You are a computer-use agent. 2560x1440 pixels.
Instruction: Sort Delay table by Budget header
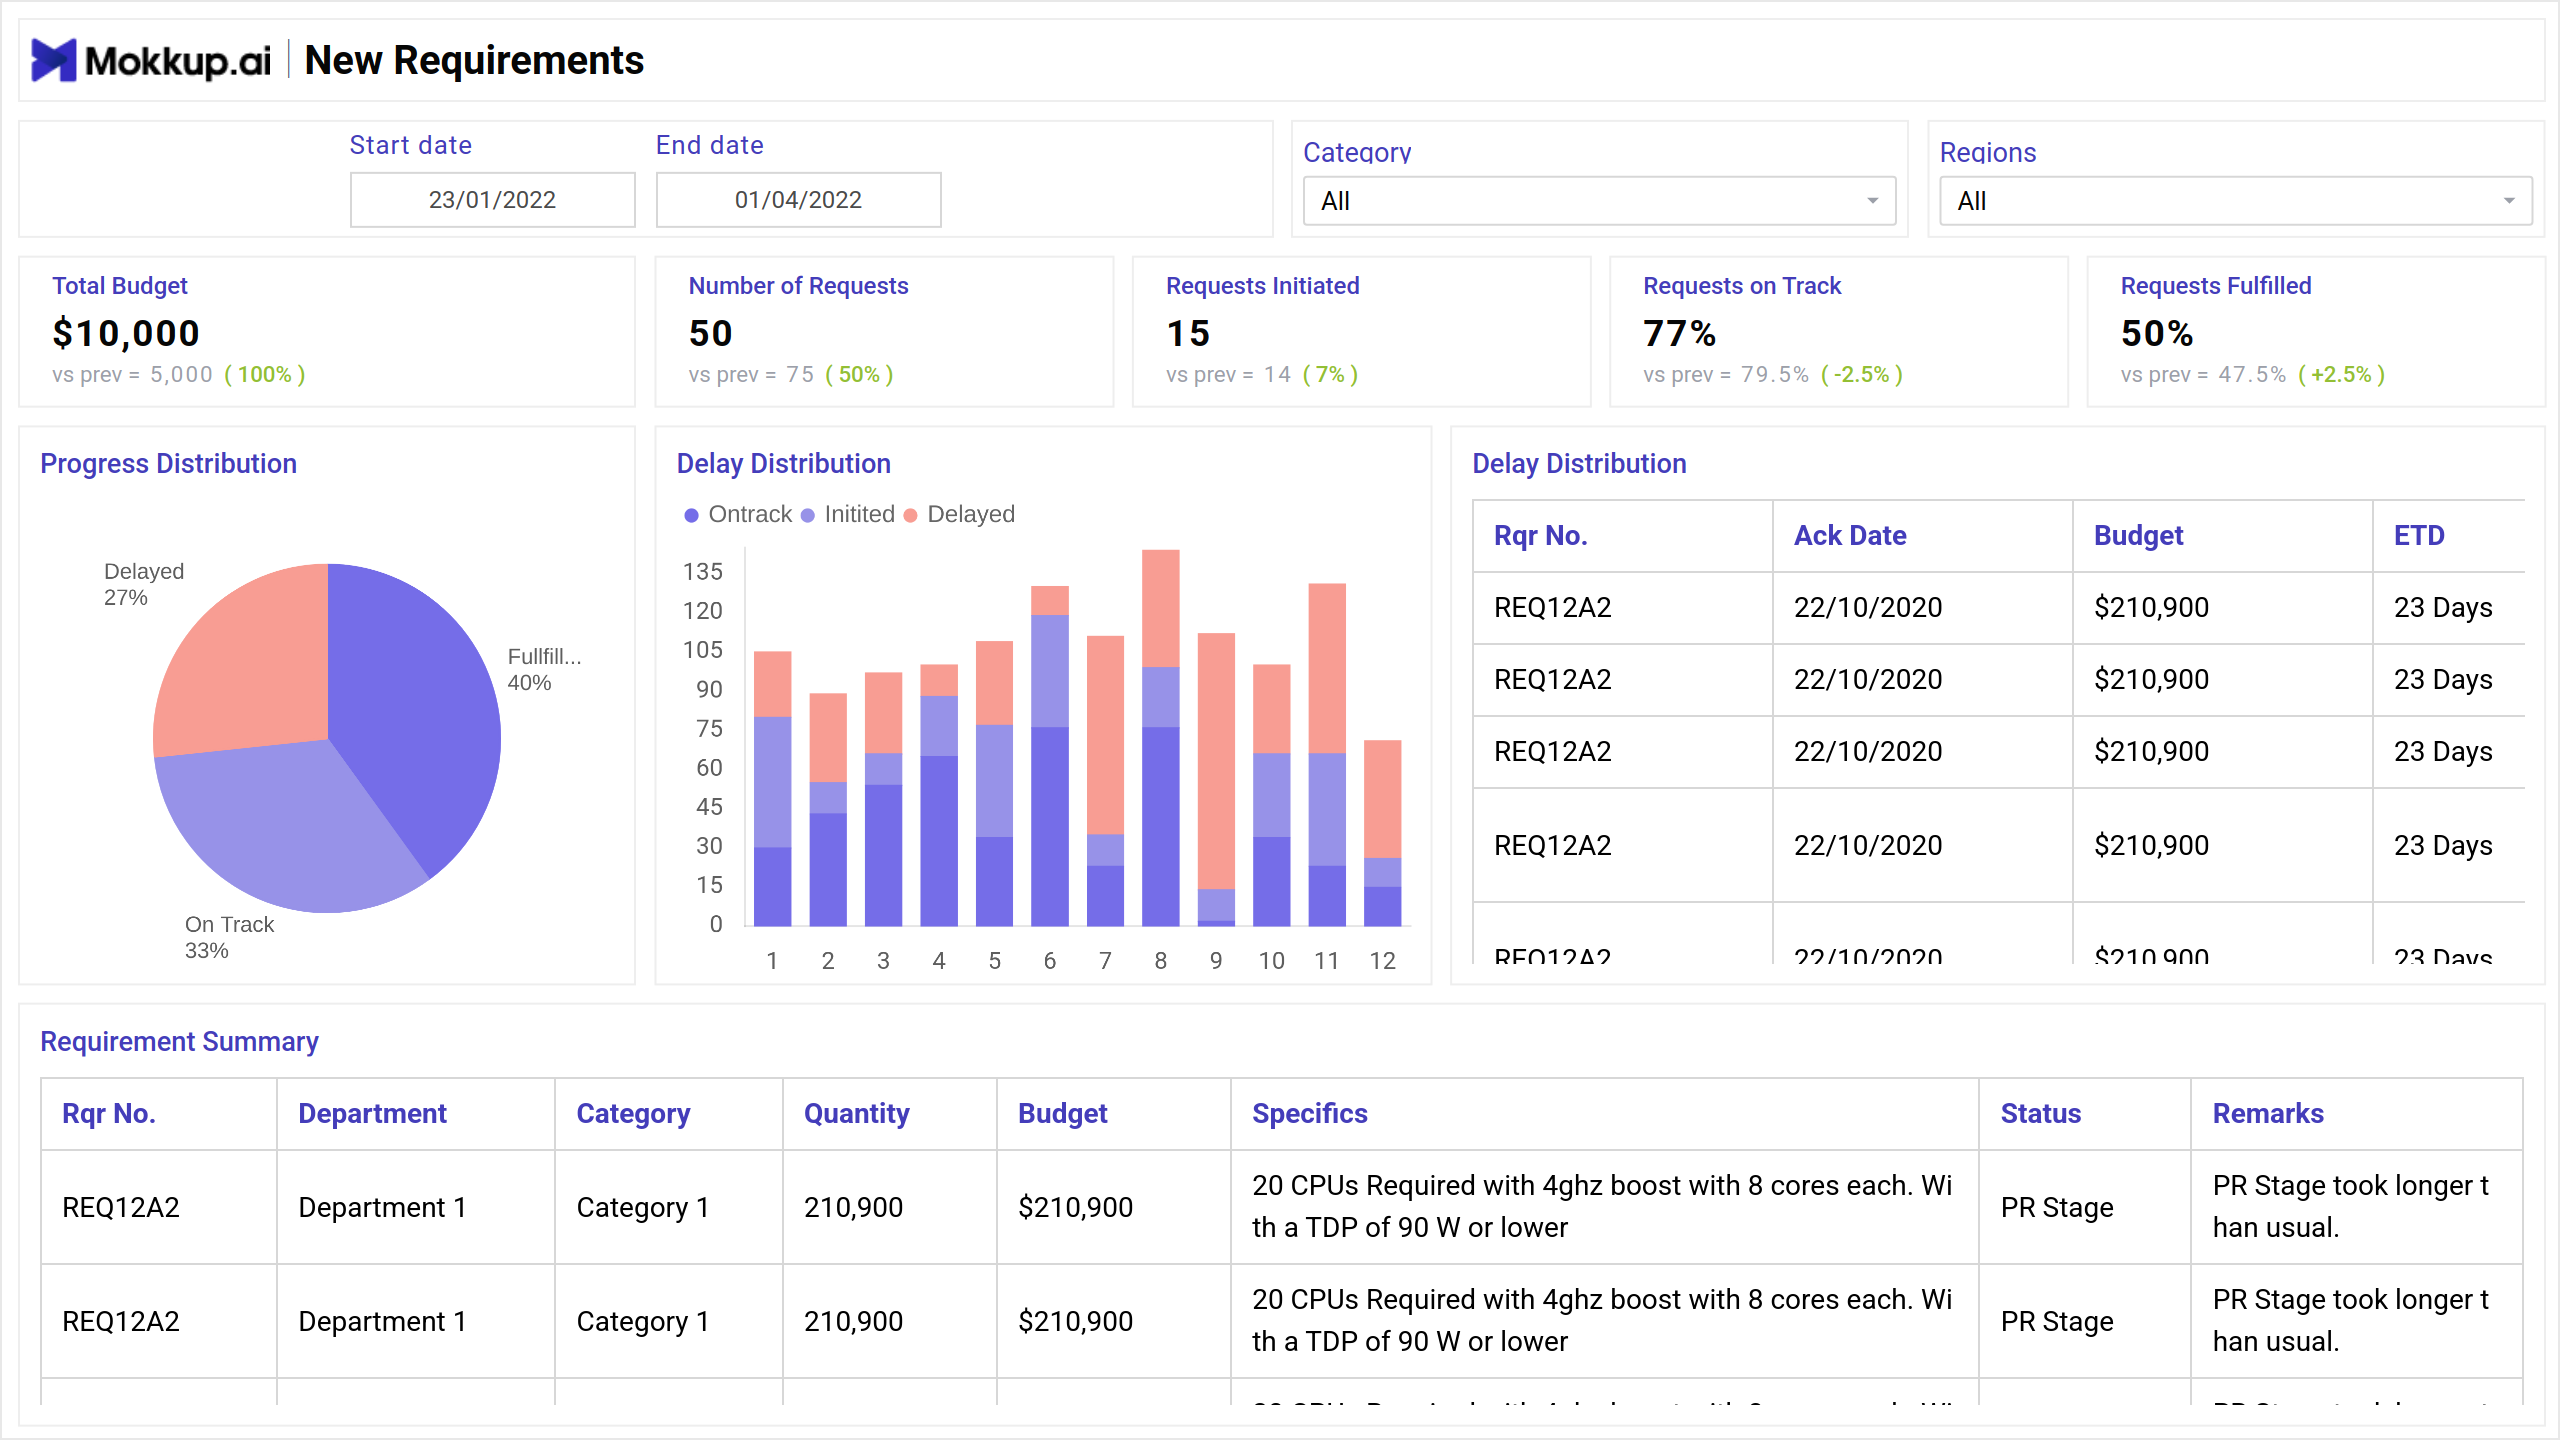pyautogui.click(x=2138, y=536)
